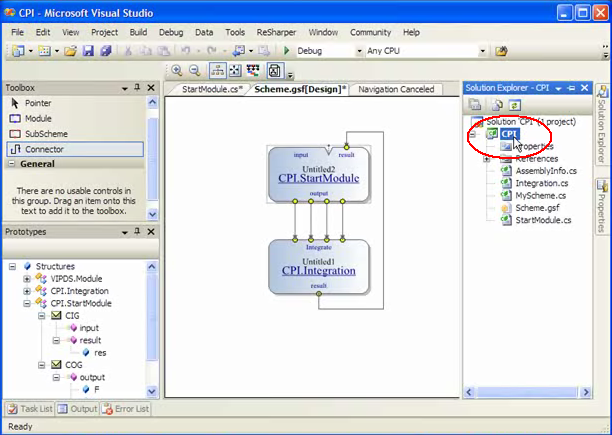Toggle auto-hide pin on Toolbox panel
612x435 pixels.
point(139,88)
